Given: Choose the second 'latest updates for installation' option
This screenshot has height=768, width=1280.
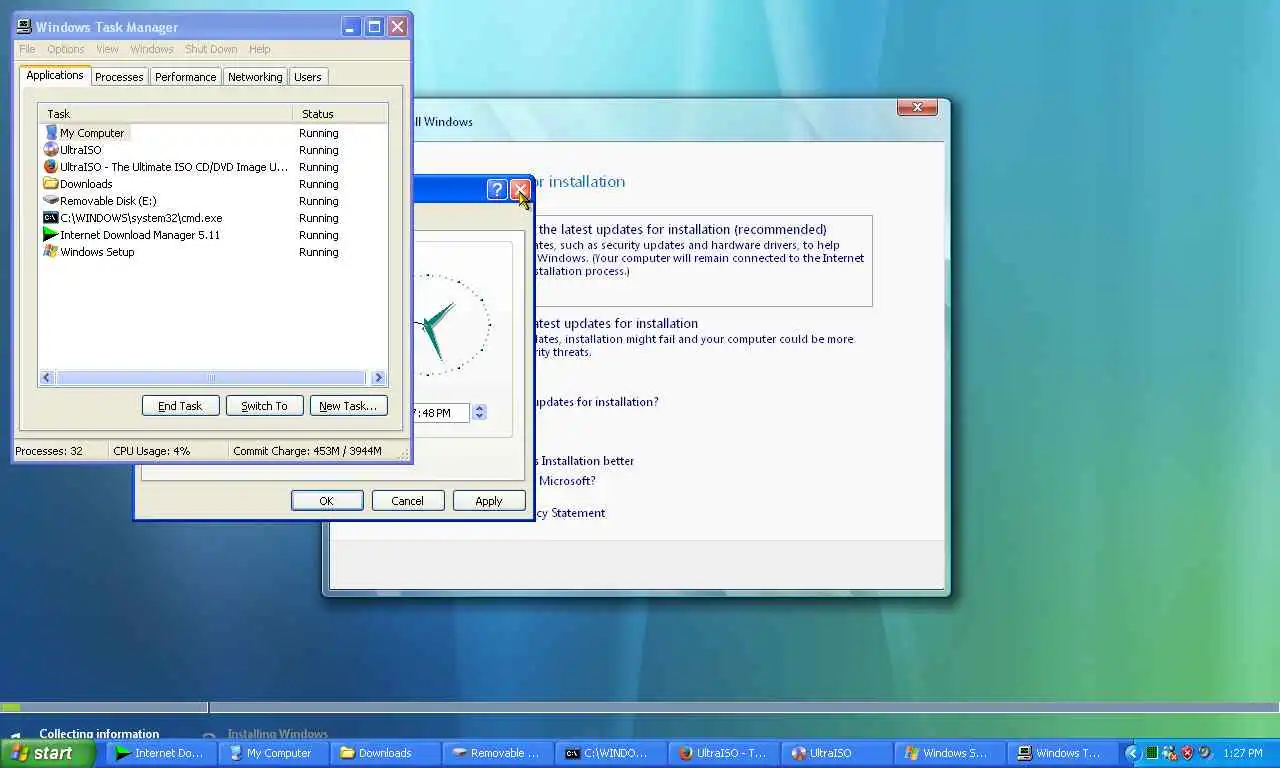Looking at the screenshot, I should [x=692, y=337].
